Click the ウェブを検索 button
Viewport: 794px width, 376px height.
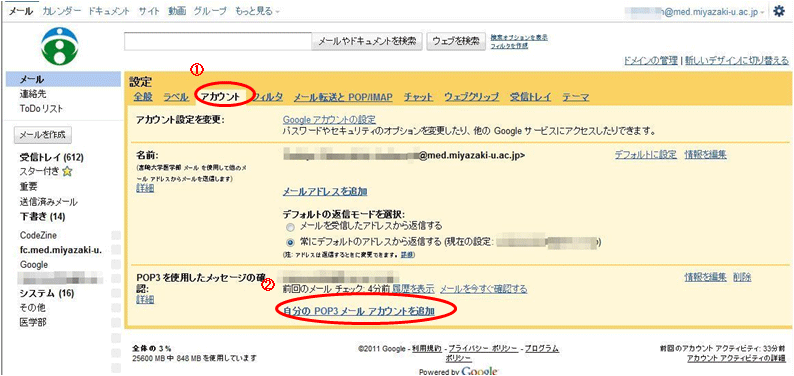click(456, 41)
